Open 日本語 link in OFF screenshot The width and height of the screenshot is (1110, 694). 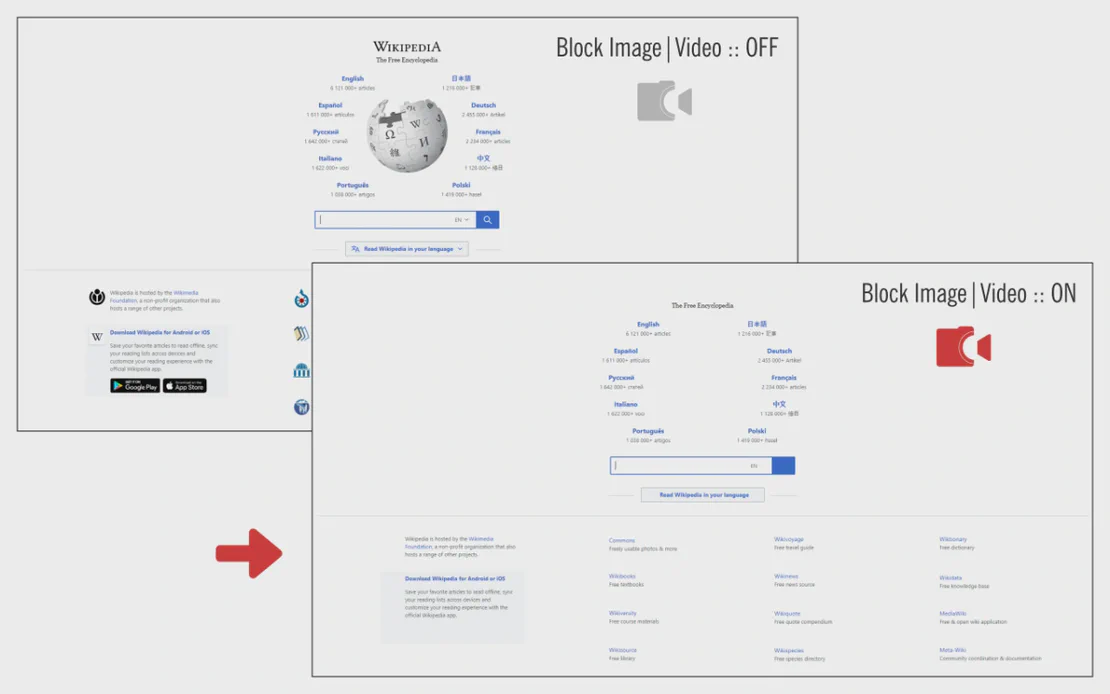(x=461, y=79)
